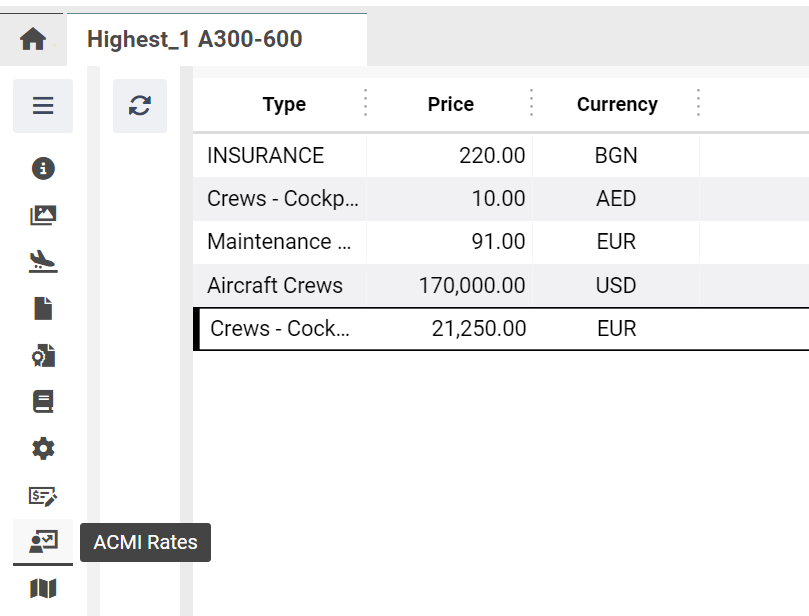Open the book icon in the sidebar
Viewport: 809px width, 616px height.
pyautogui.click(x=43, y=402)
